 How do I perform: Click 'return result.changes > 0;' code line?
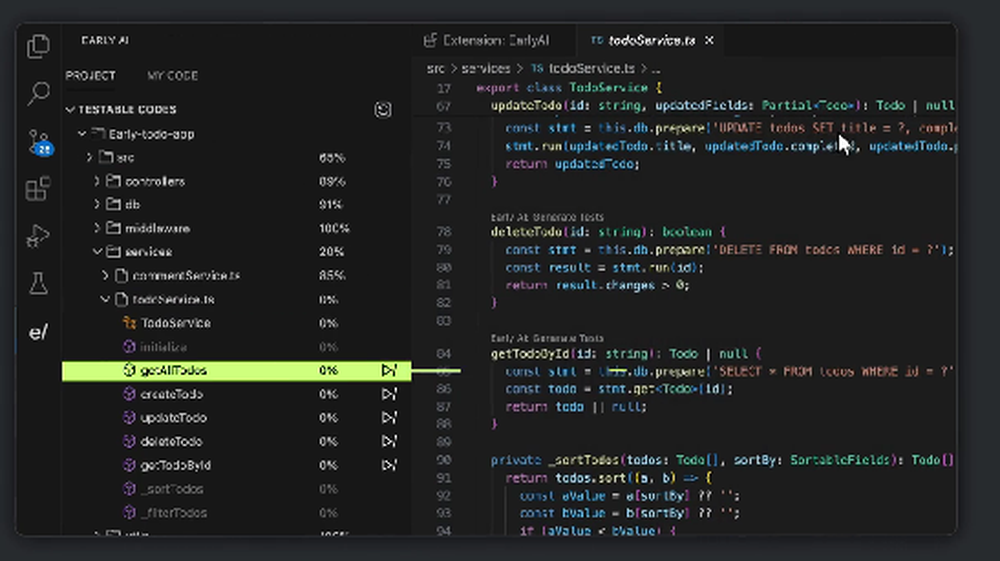(598, 285)
